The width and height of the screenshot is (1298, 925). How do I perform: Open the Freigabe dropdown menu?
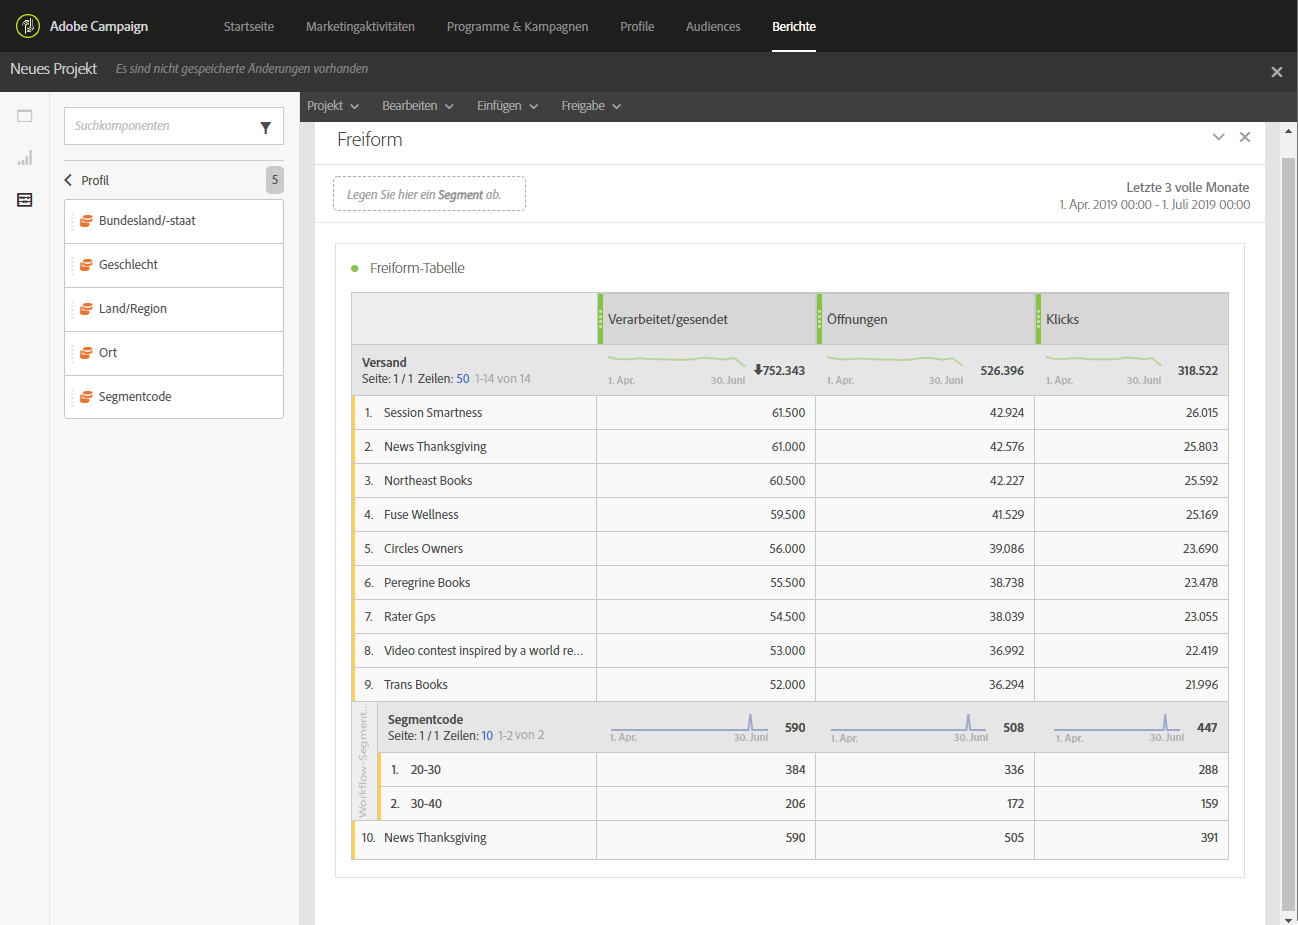coord(592,106)
